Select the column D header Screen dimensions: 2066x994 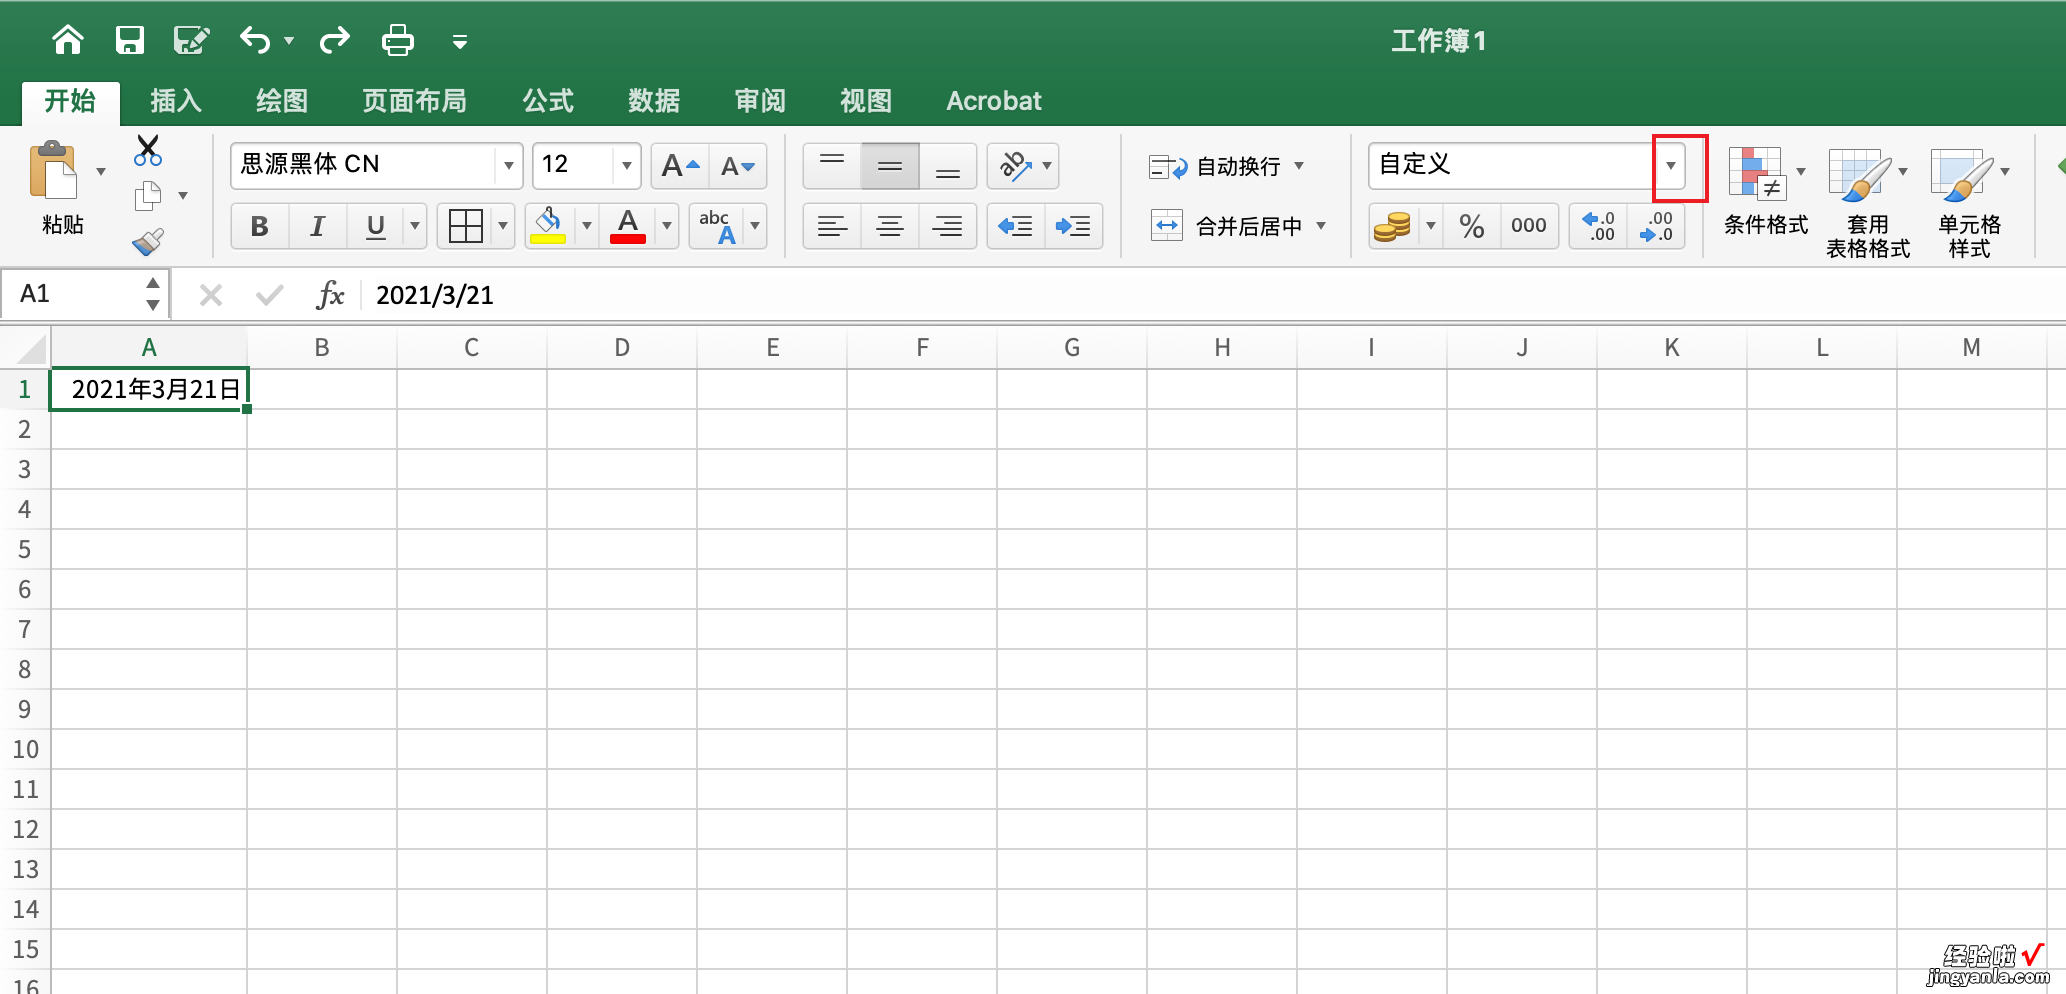(x=622, y=348)
